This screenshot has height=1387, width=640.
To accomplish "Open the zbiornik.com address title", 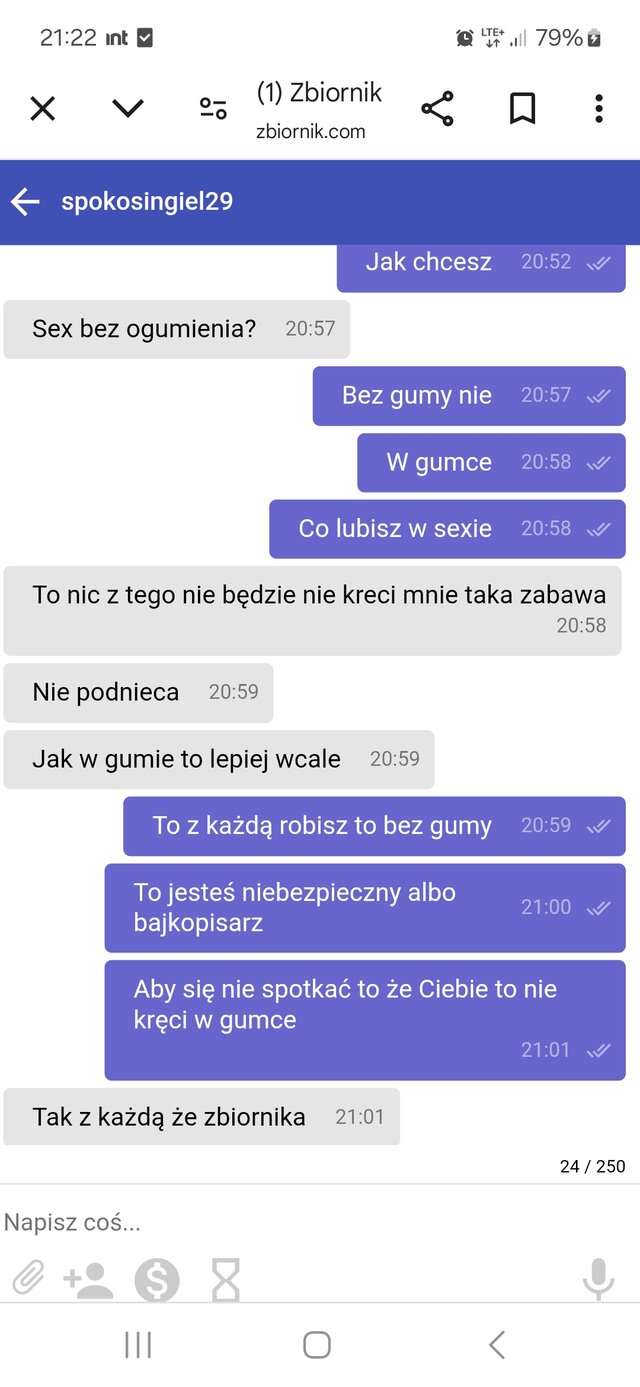I will click(319, 110).
